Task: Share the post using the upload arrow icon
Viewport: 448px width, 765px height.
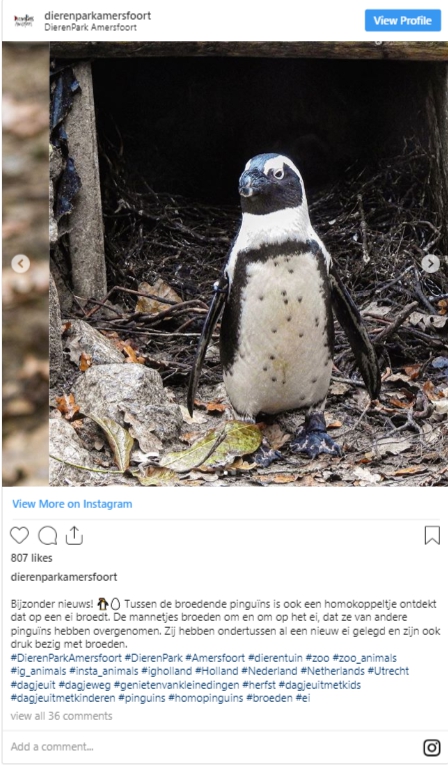Action: pos(74,535)
